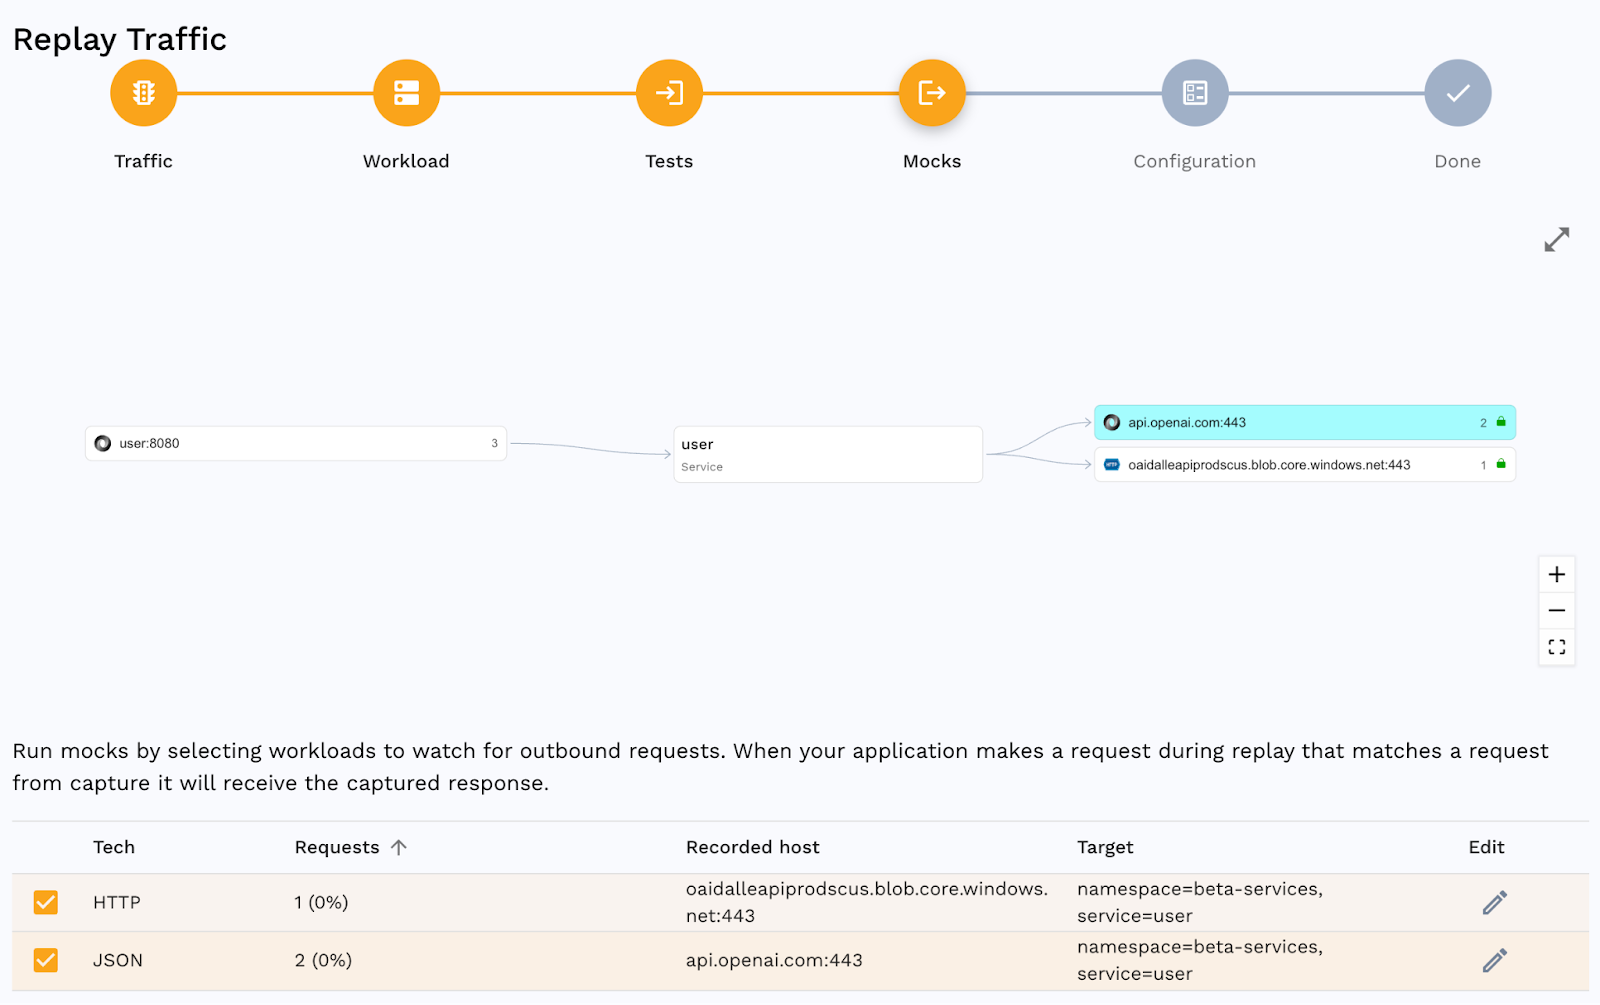Select the Workload step label
The image size is (1600, 1005).
click(406, 161)
